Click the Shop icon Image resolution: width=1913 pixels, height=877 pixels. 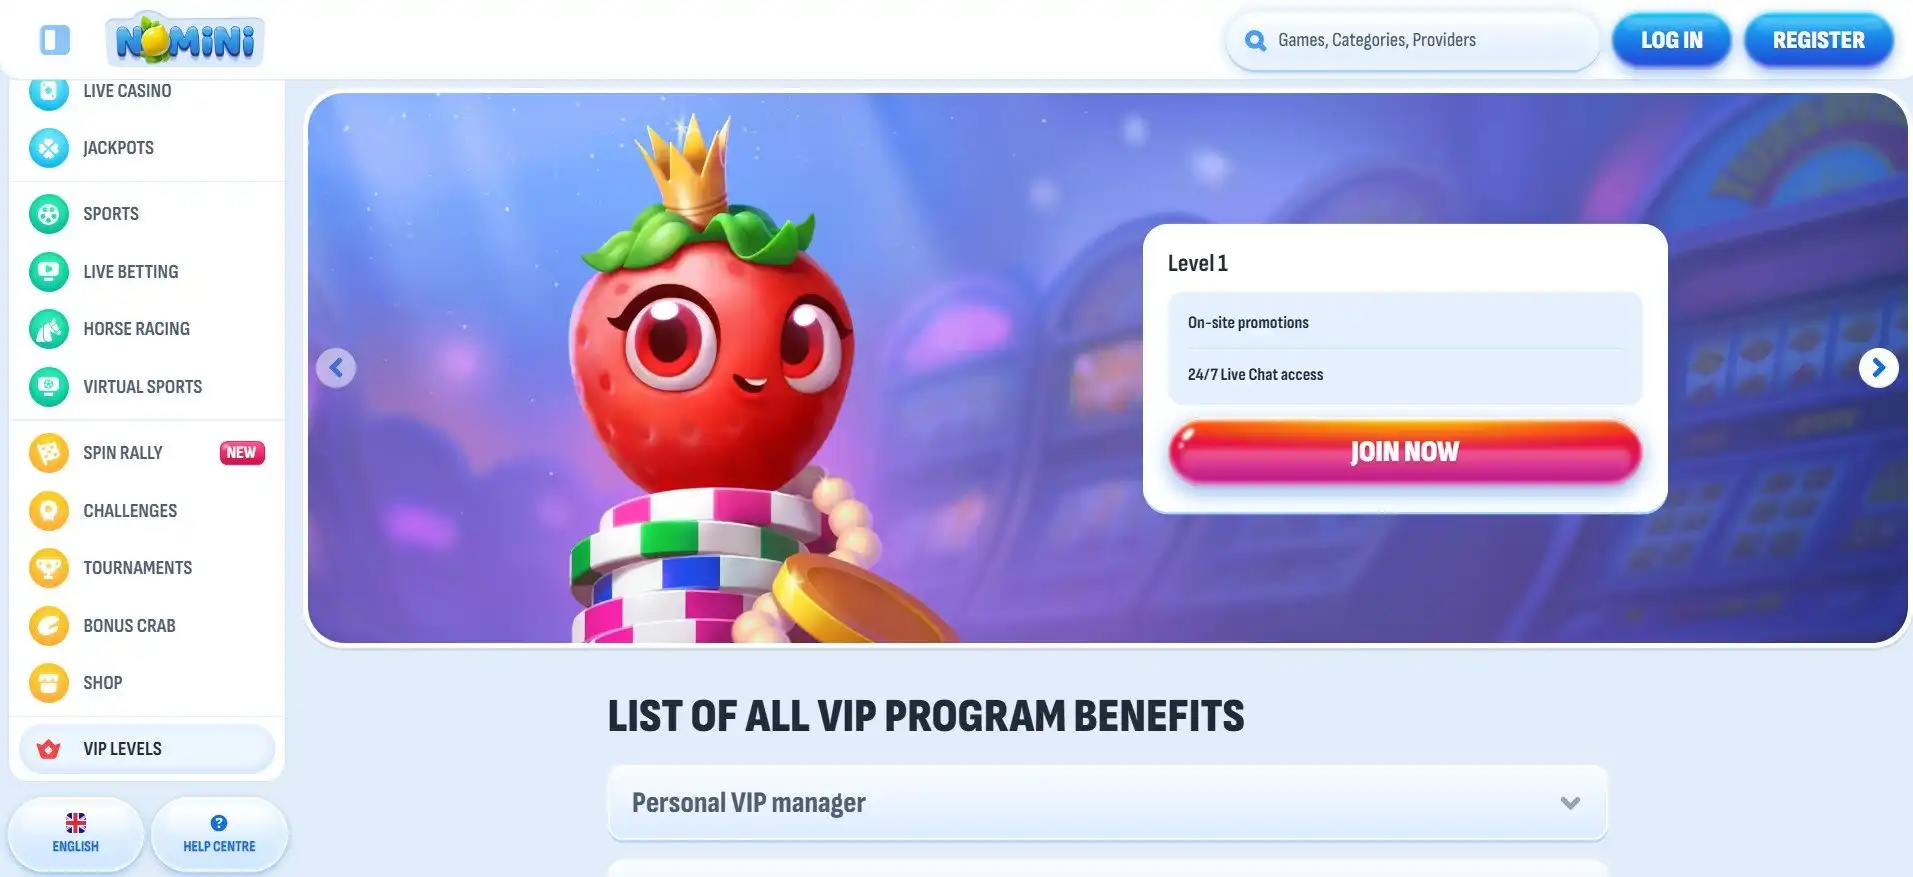pos(49,683)
